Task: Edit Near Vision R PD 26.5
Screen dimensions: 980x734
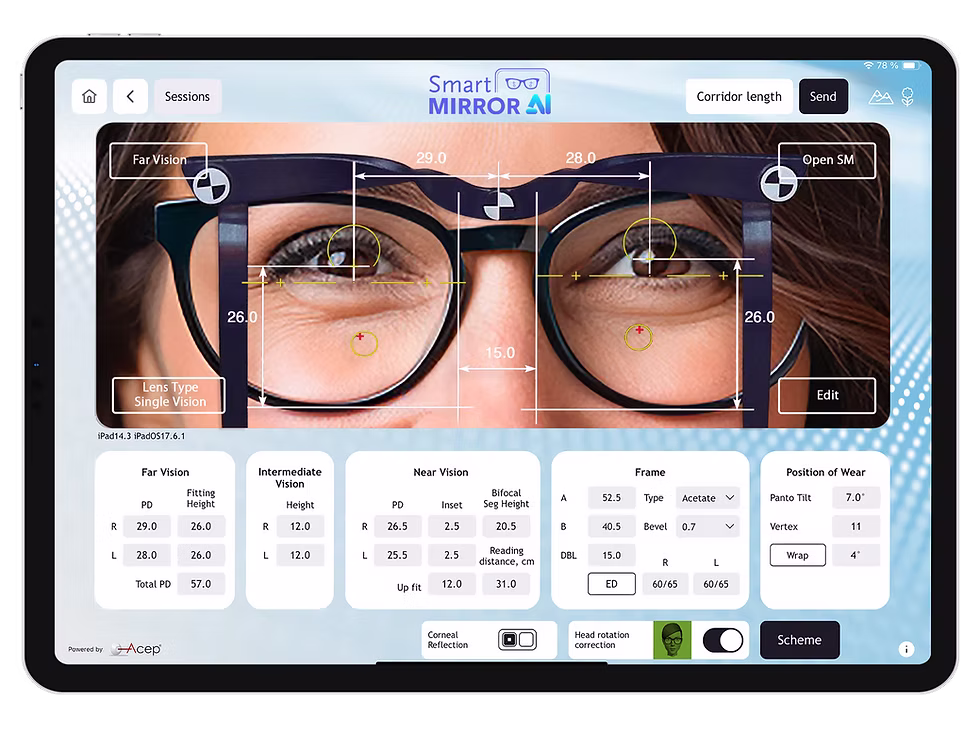Action: point(398,526)
